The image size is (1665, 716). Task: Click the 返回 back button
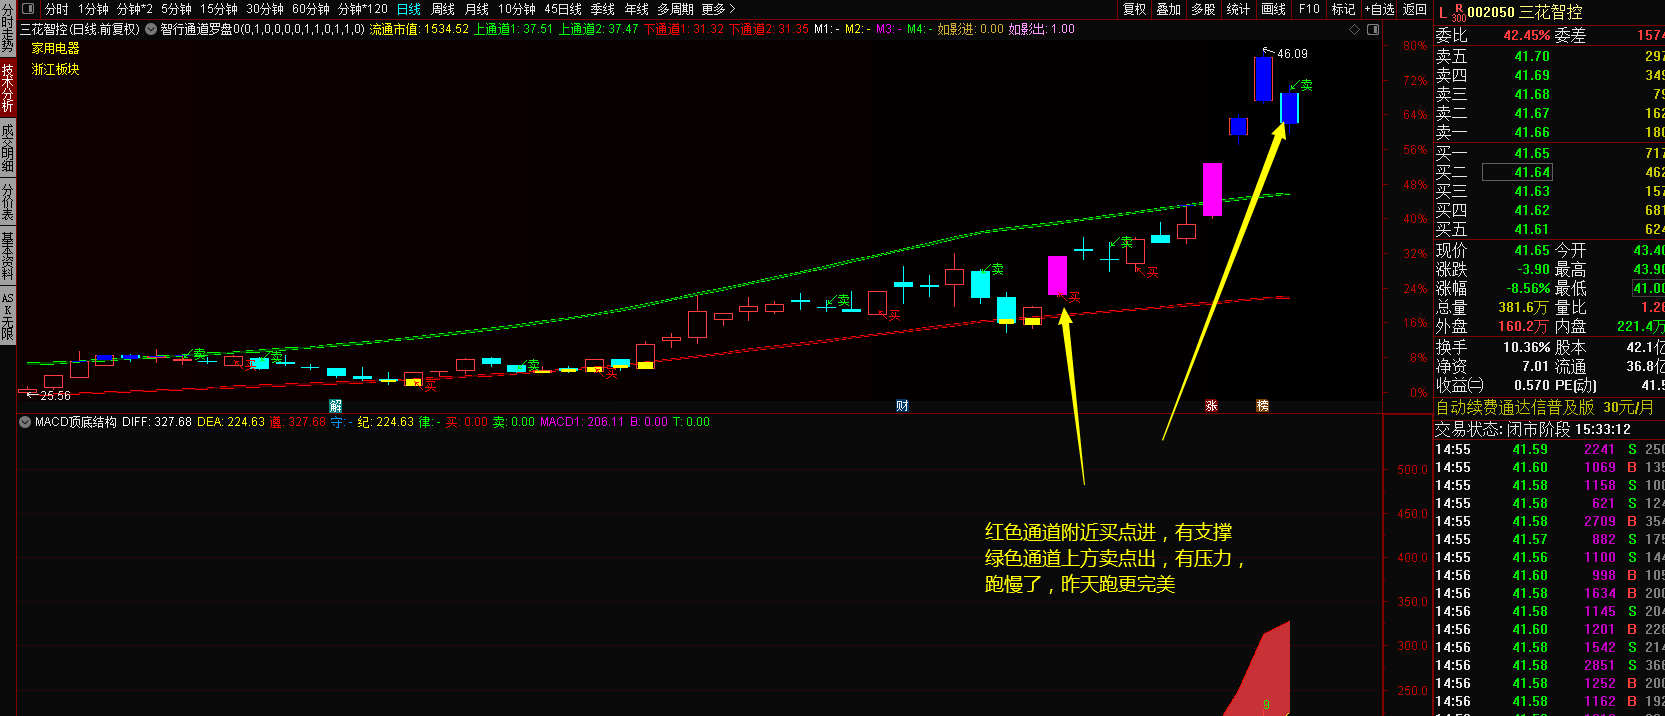[x=1415, y=9]
